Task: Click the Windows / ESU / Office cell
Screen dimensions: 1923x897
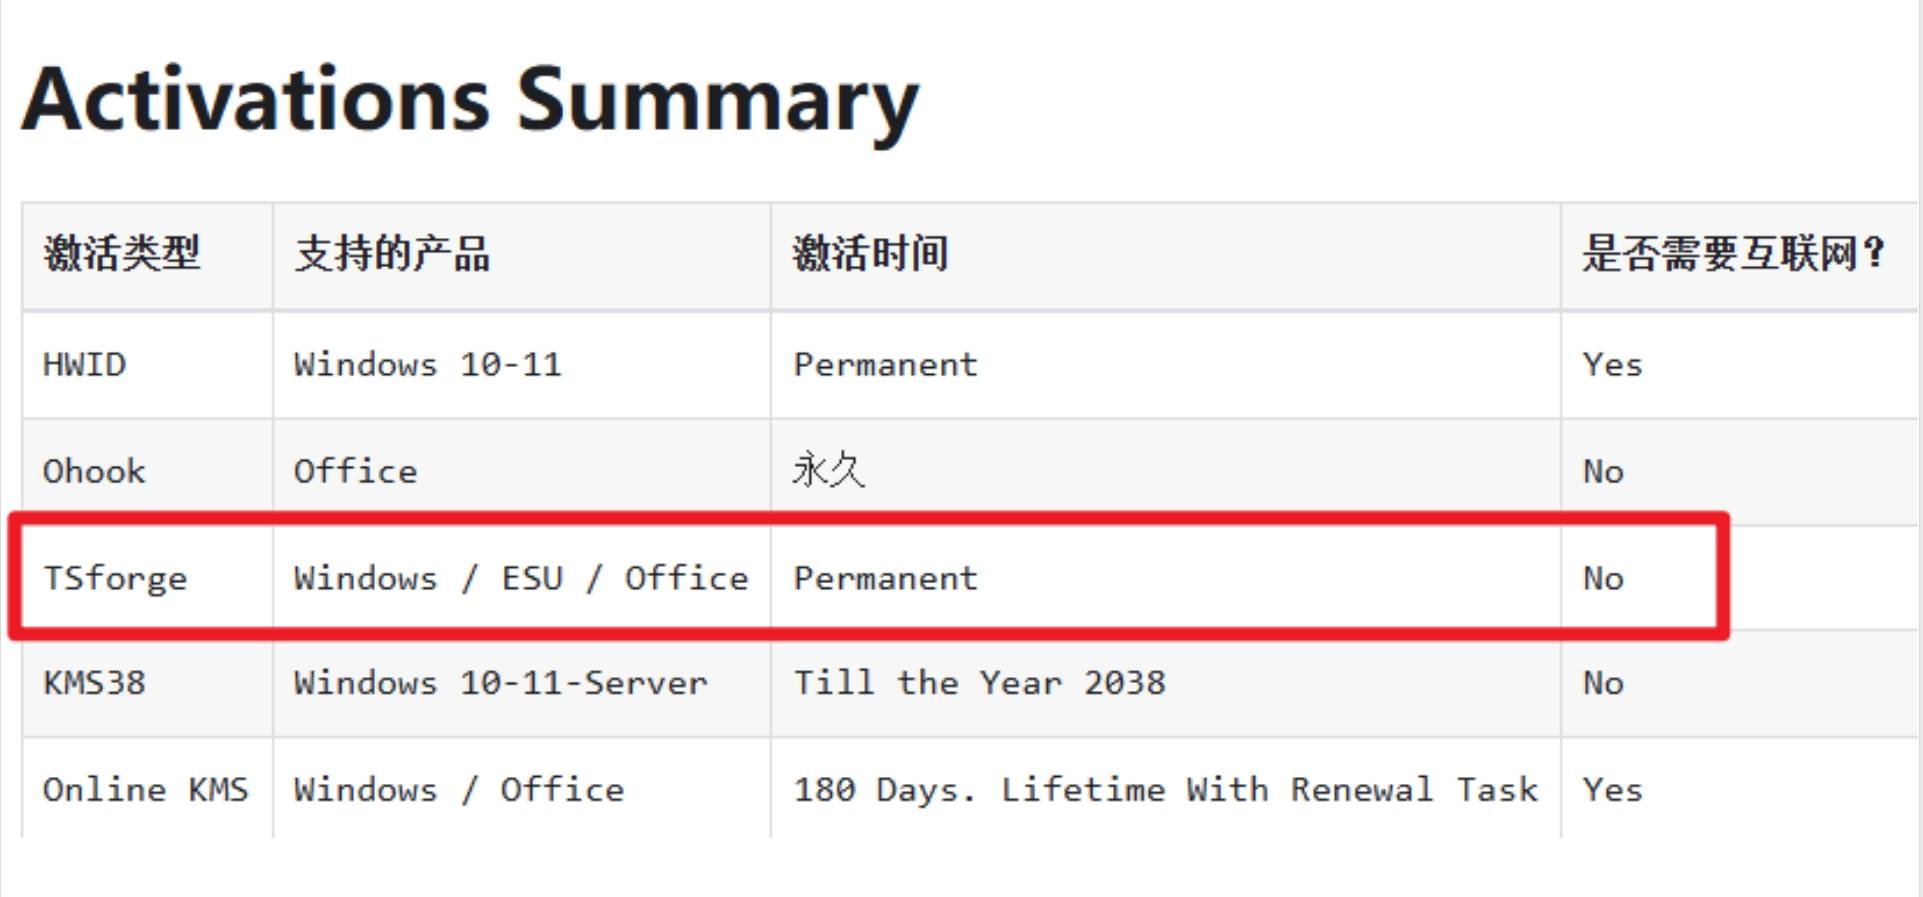Action: pyautogui.click(x=521, y=578)
